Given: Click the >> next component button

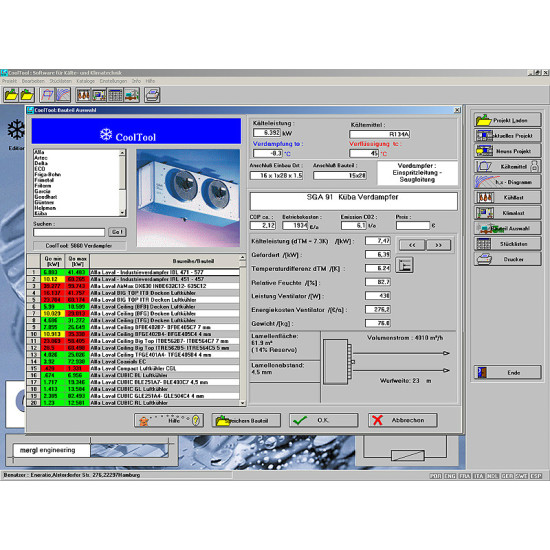Looking at the screenshot, I should (438, 245).
